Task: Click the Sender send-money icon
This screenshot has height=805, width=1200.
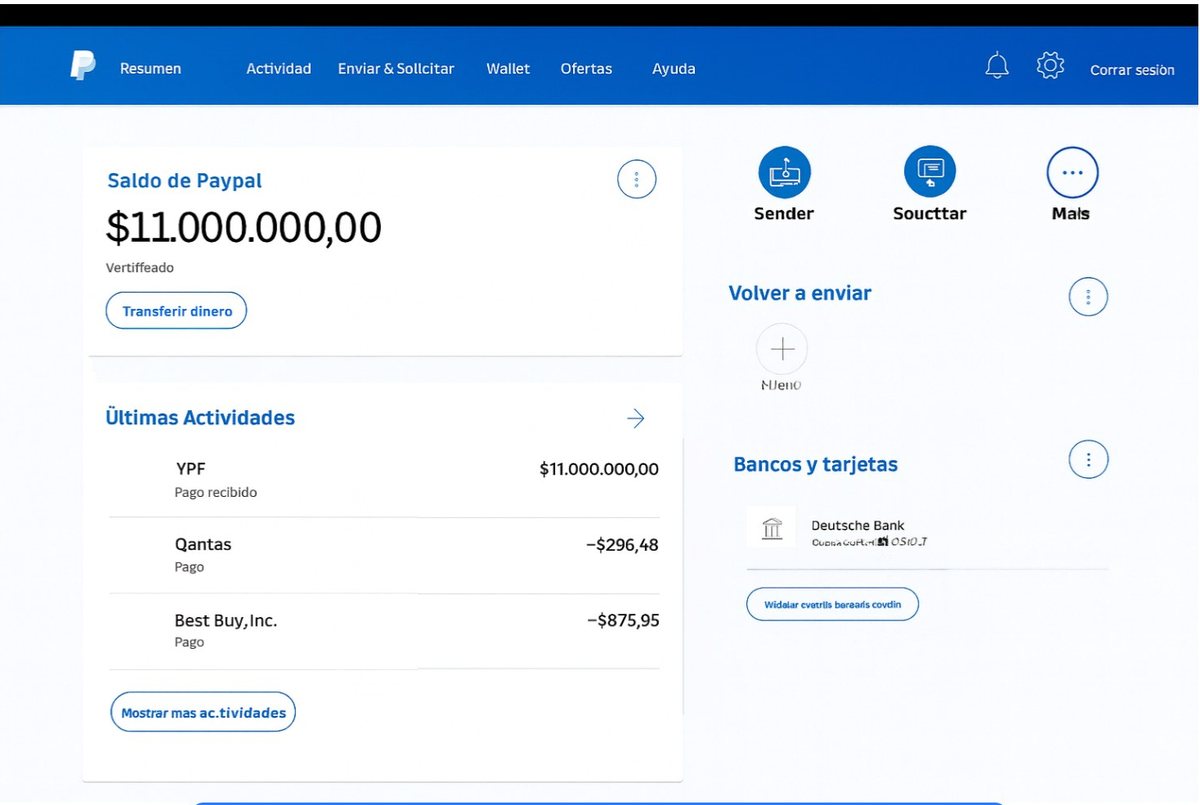Action: click(784, 172)
